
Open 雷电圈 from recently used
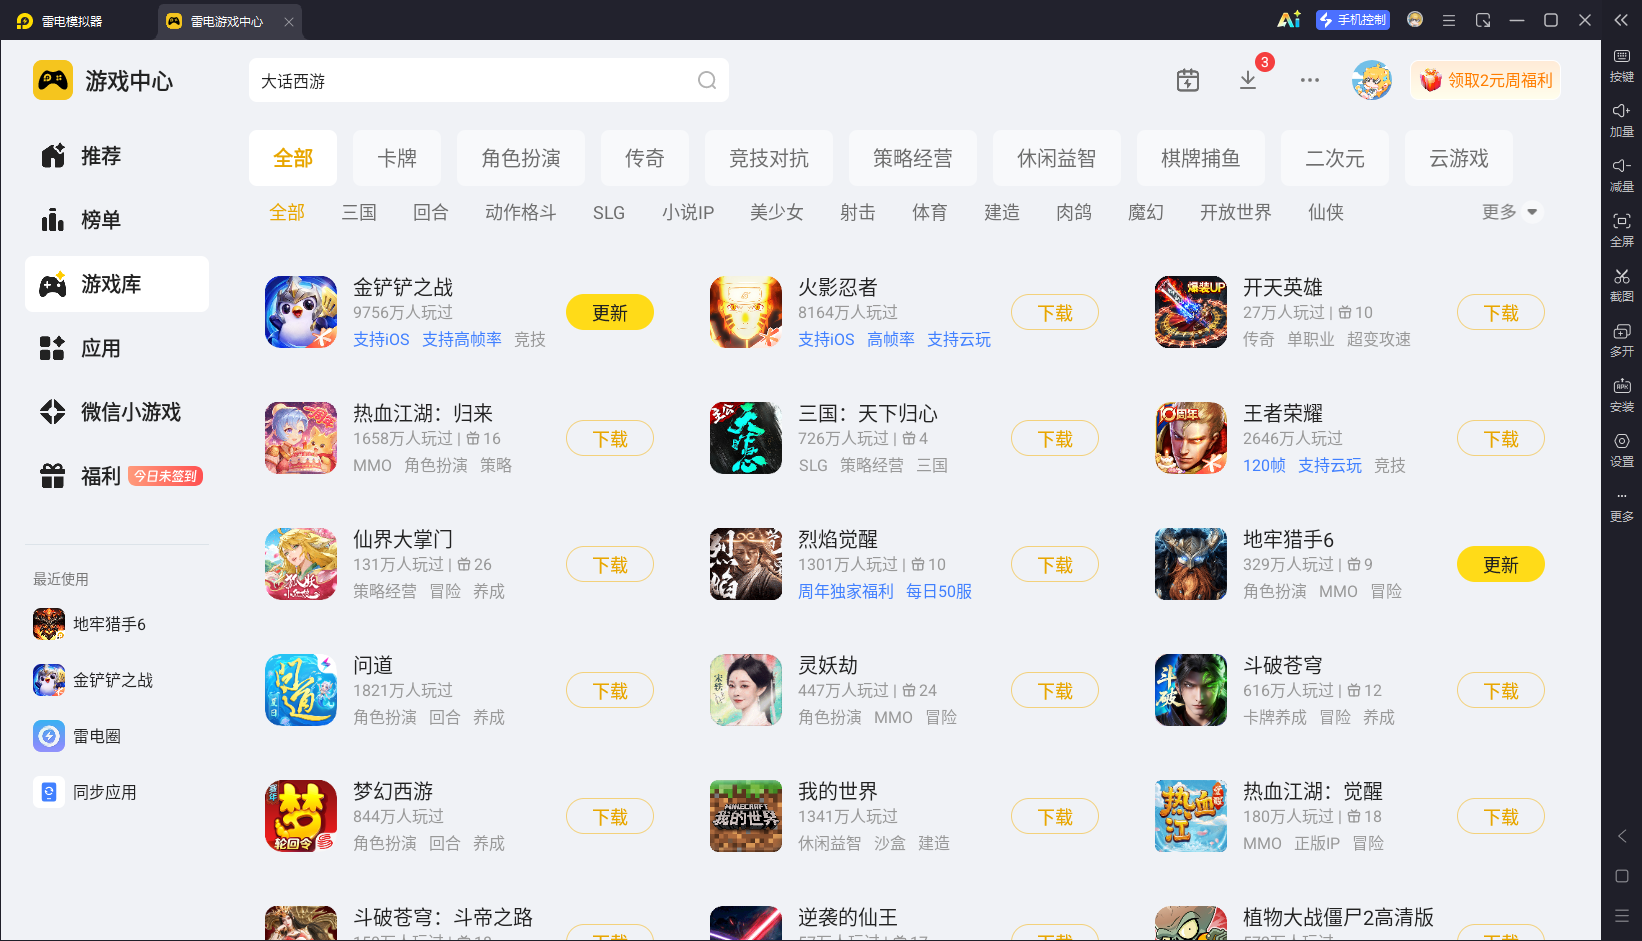pyautogui.click(x=77, y=736)
